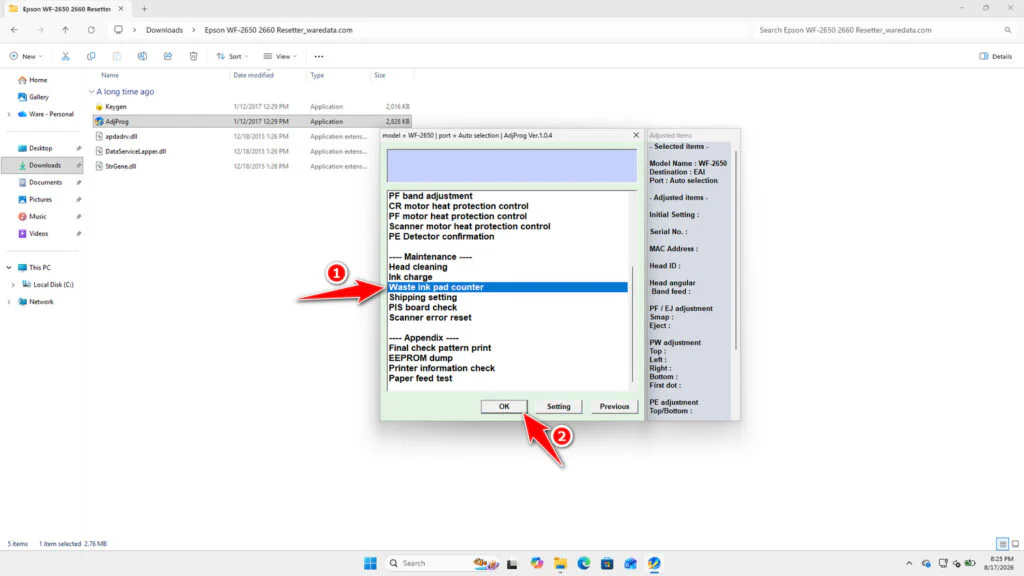Click the Cut icon in Explorer toolbar

(x=65, y=56)
